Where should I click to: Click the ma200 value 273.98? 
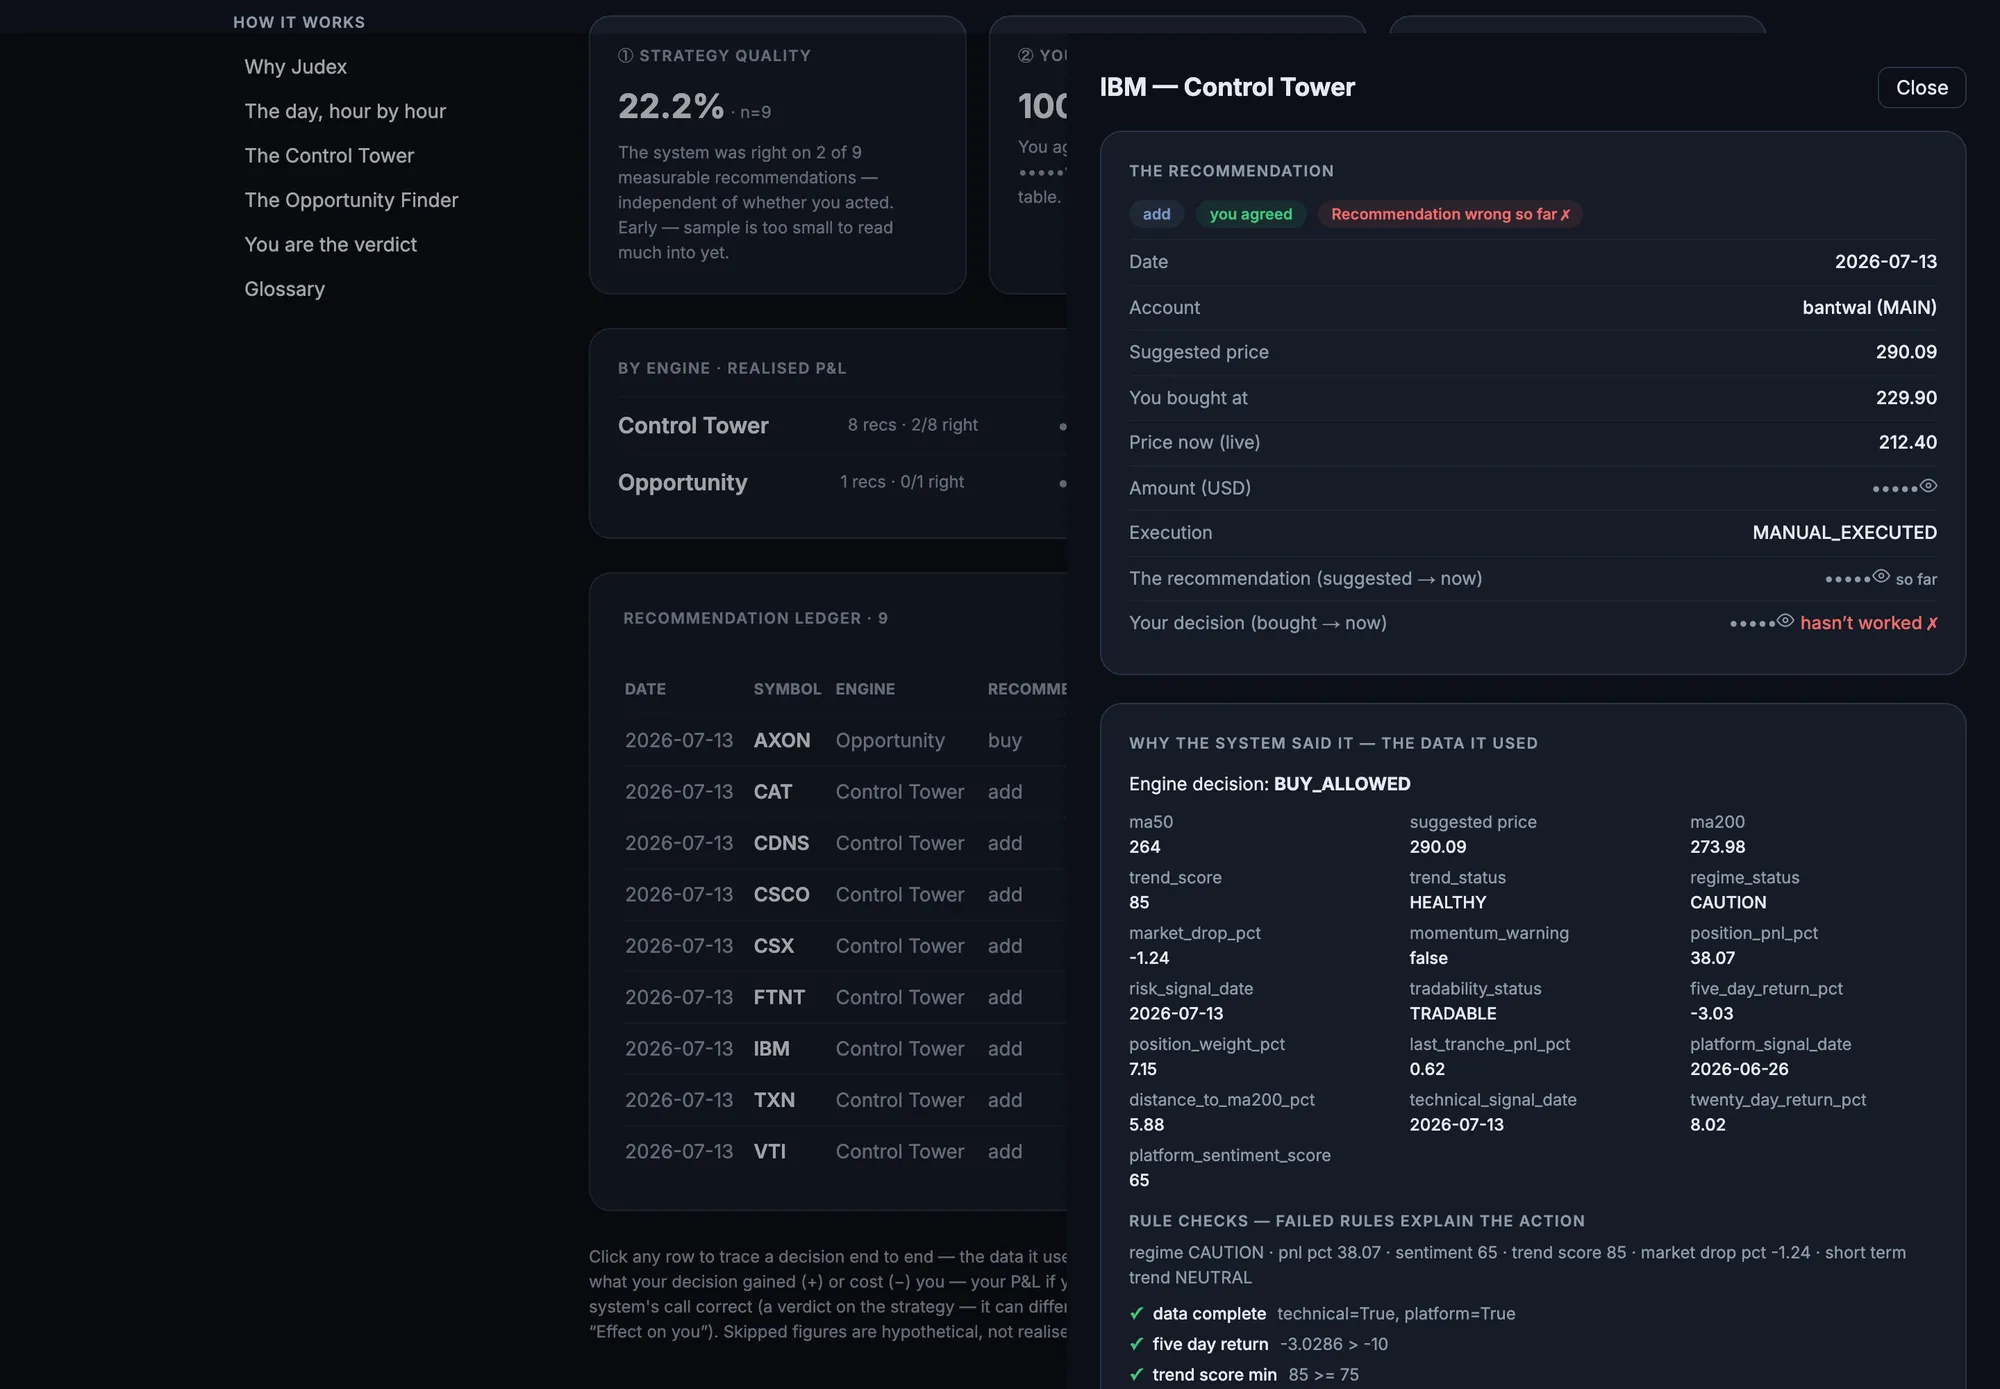(1717, 847)
